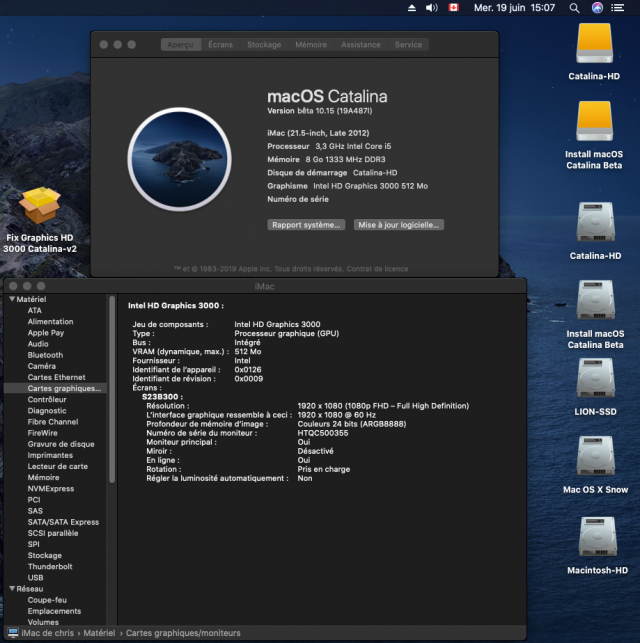This screenshot has width=640, height=643.
Task: Select Audio in the sidebar
Action: [x=38, y=344]
